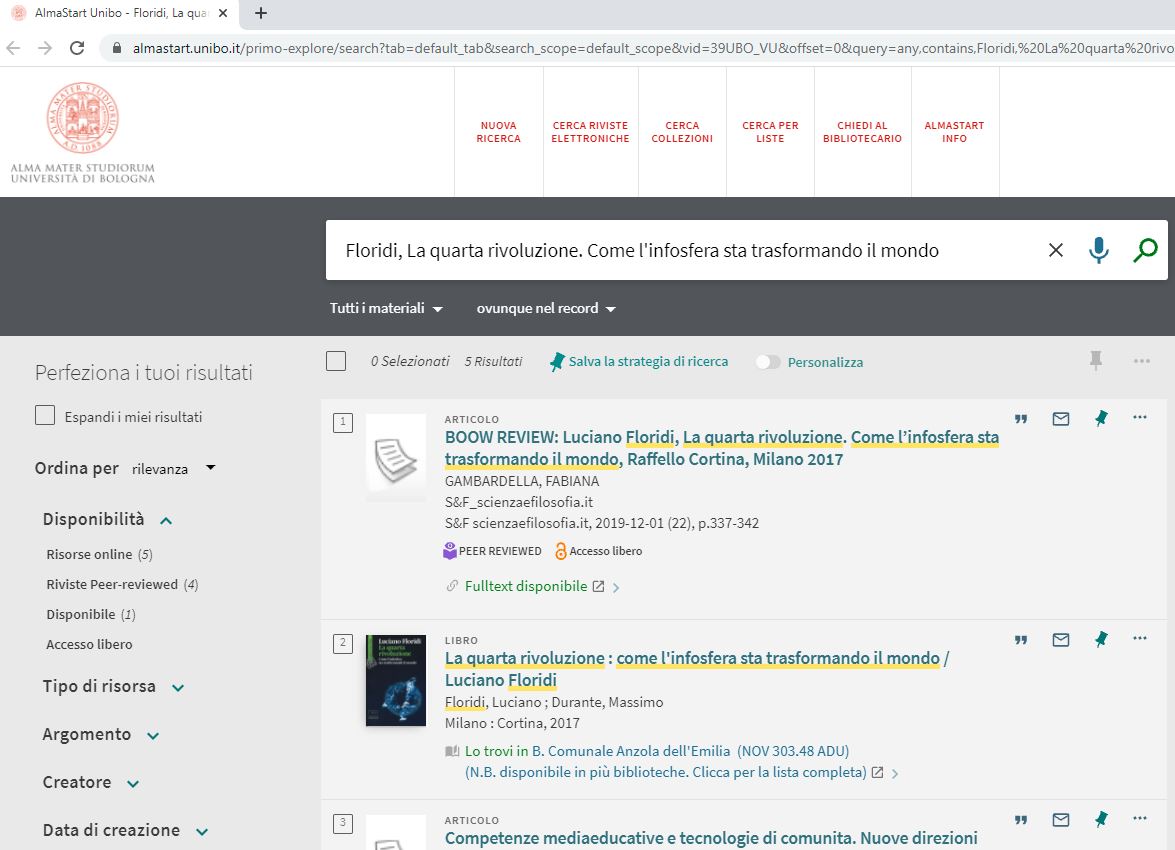Click the Accesso libero open access badge

tap(598, 551)
